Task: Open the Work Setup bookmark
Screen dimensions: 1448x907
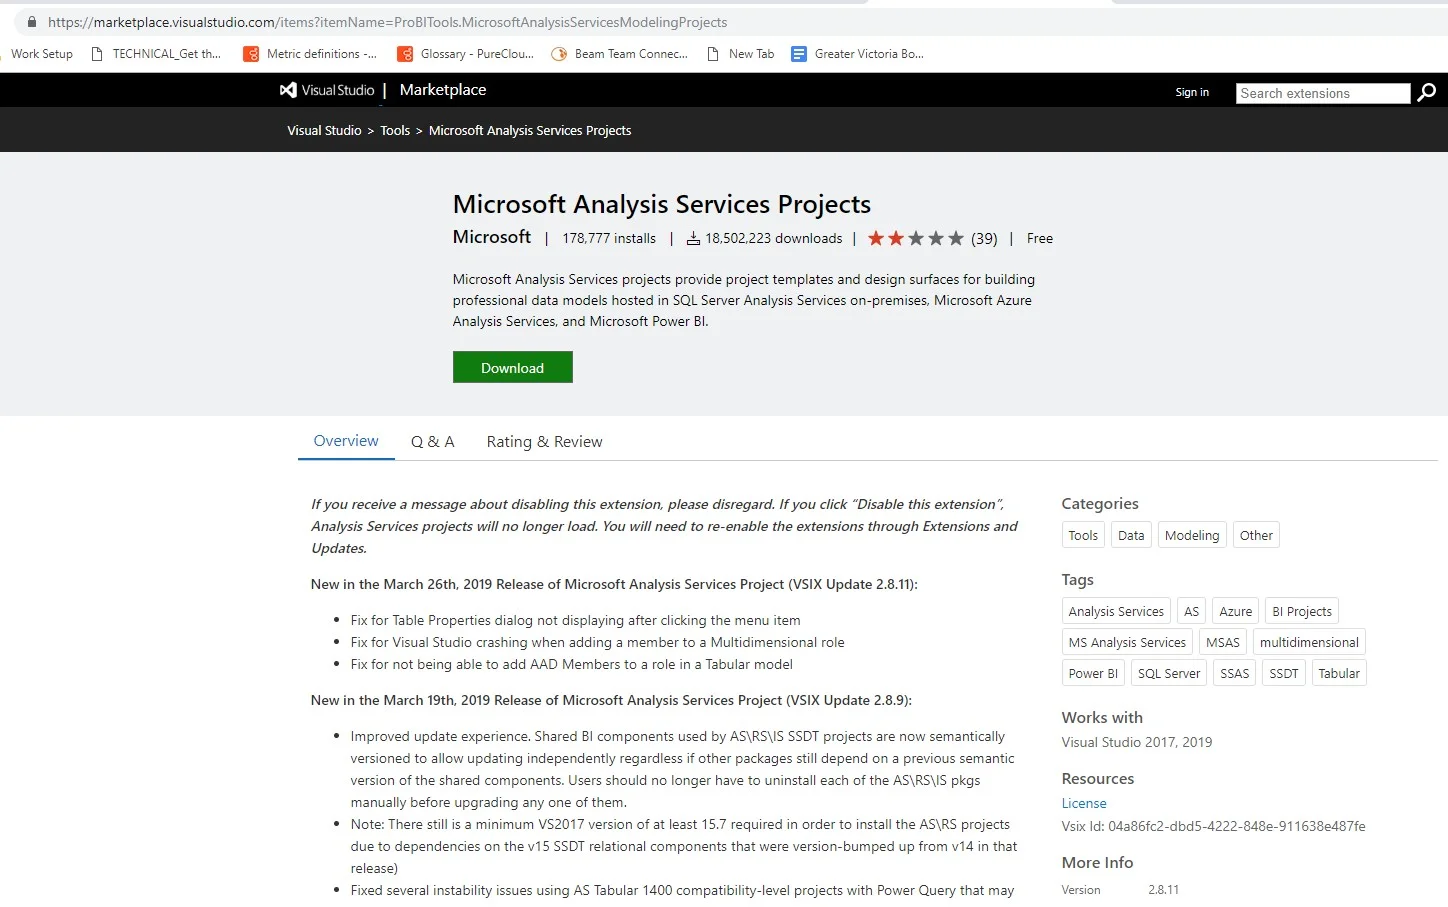Action: point(42,54)
